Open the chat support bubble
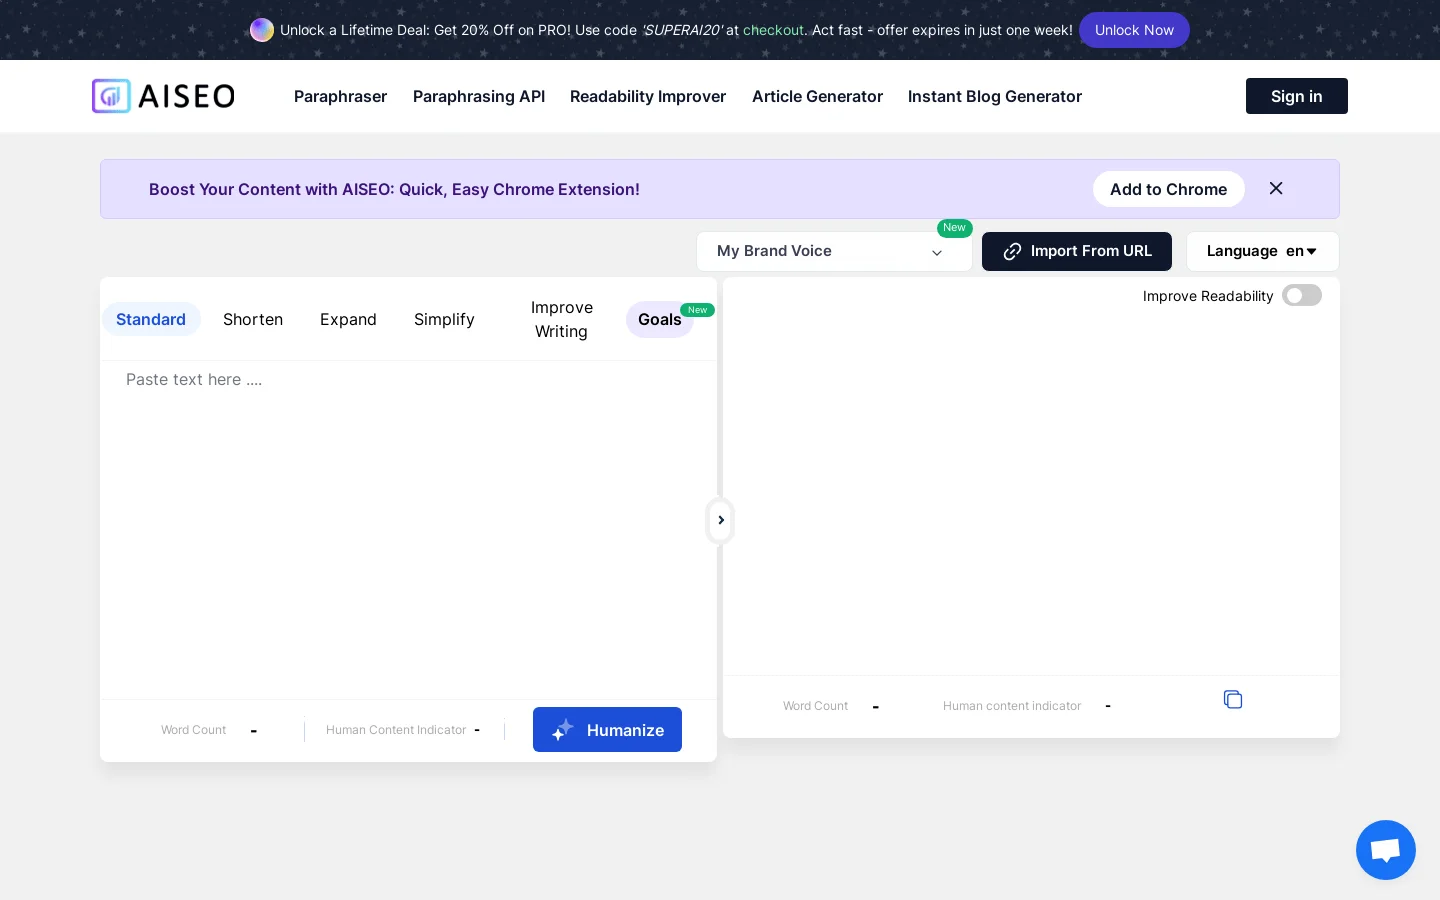 pos(1385,850)
